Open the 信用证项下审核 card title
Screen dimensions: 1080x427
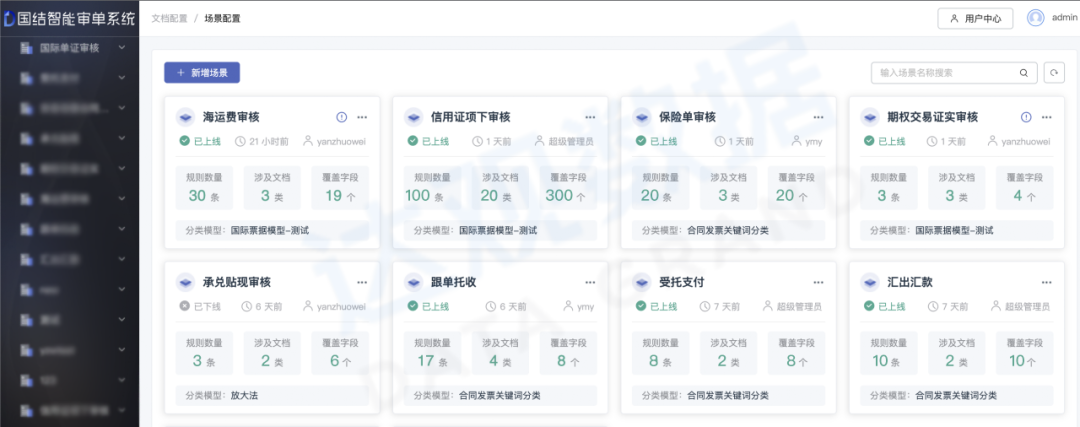pos(470,117)
